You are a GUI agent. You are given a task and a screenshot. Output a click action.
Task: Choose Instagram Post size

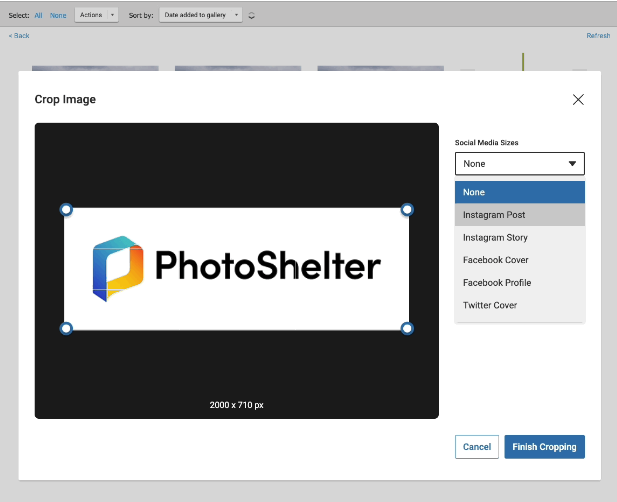[520, 215]
